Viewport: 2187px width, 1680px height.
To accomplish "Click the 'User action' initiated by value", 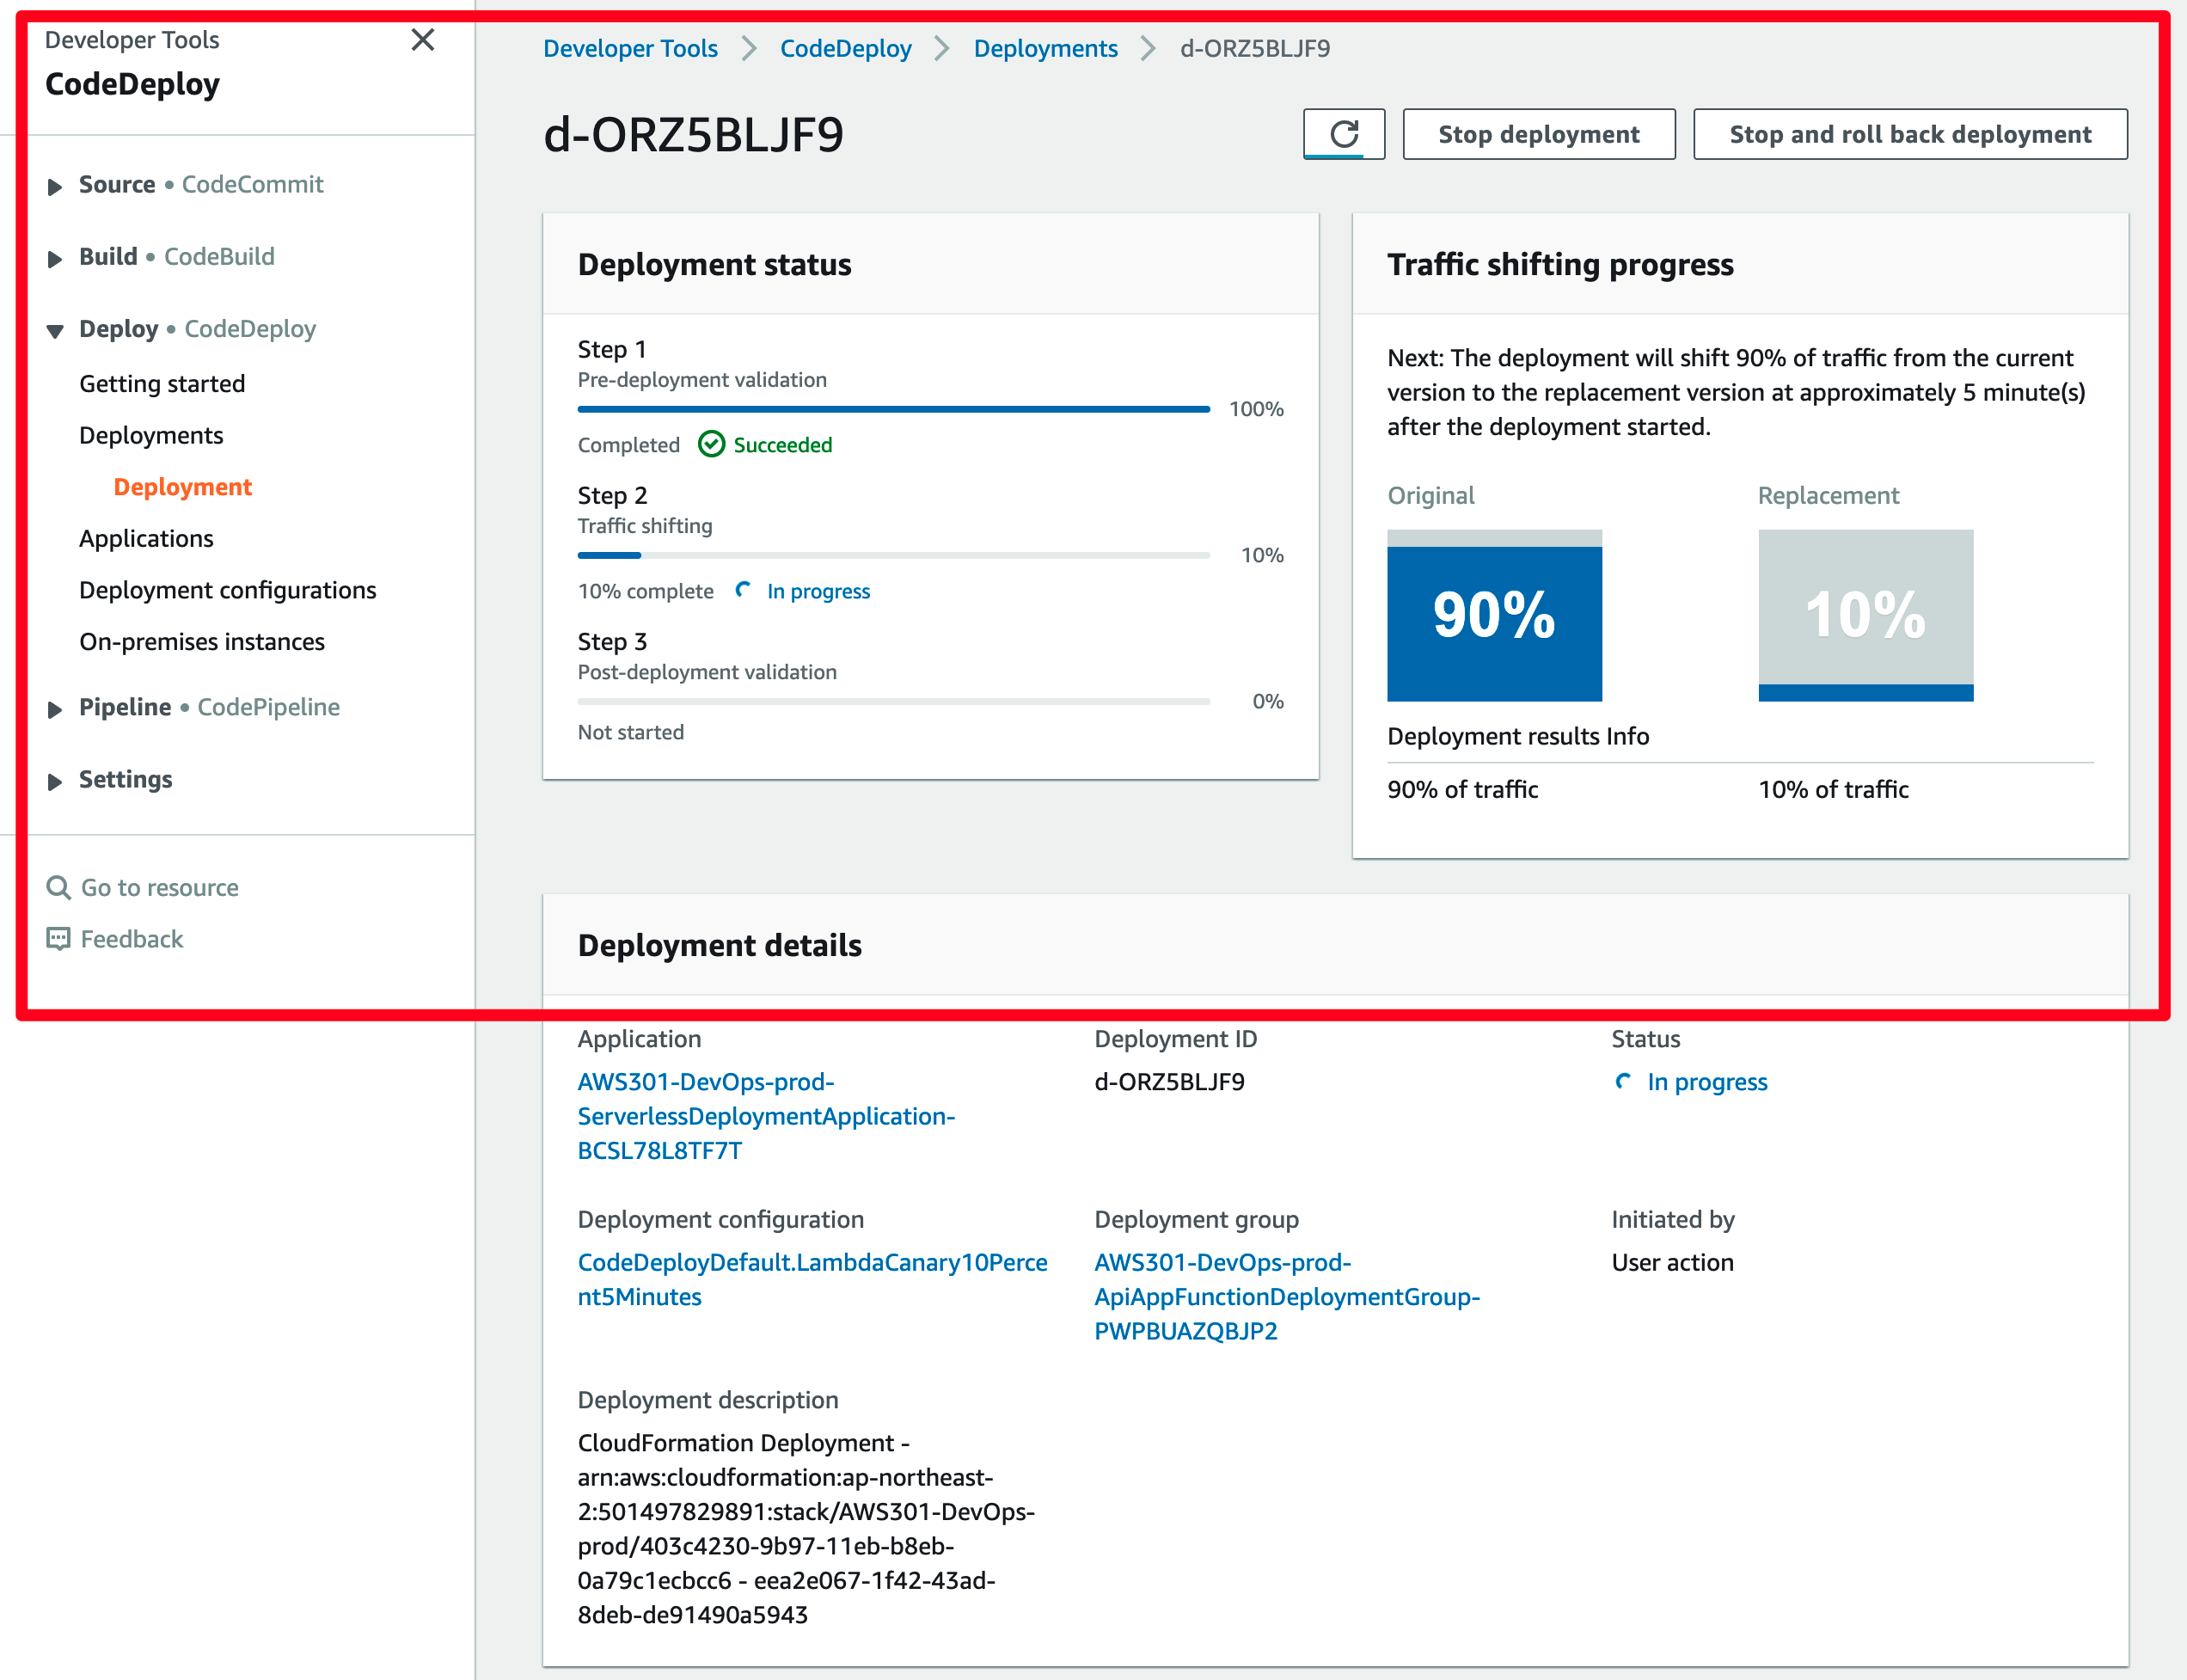I will pyautogui.click(x=1672, y=1262).
